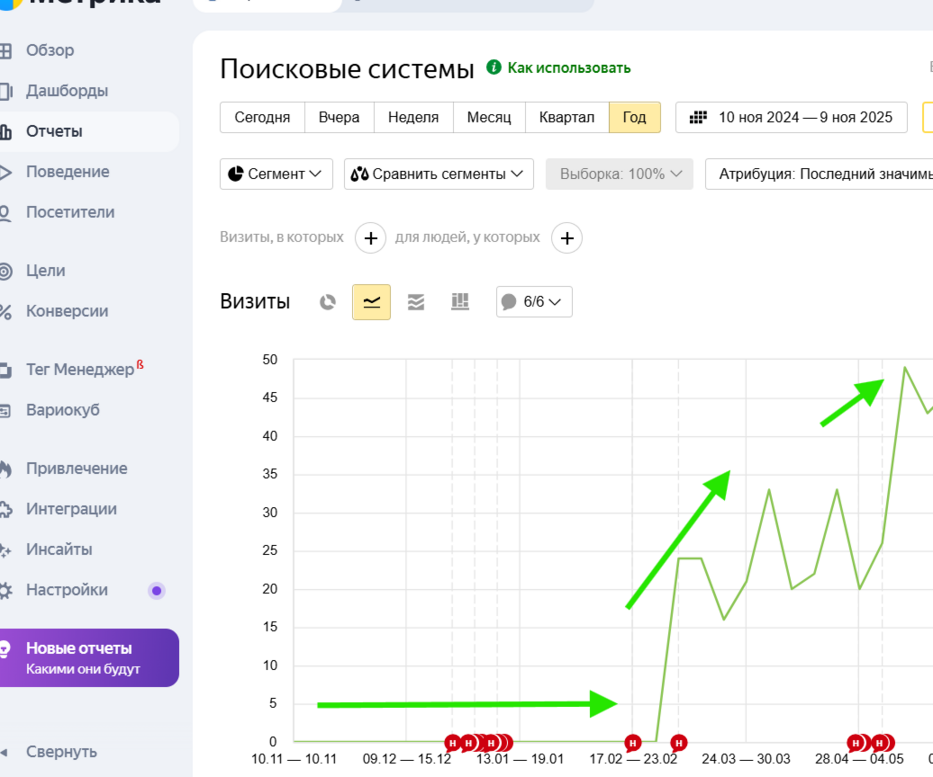Open the 6/6 annotations dropdown
The width and height of the screenshot is (933, 777).
534,302
